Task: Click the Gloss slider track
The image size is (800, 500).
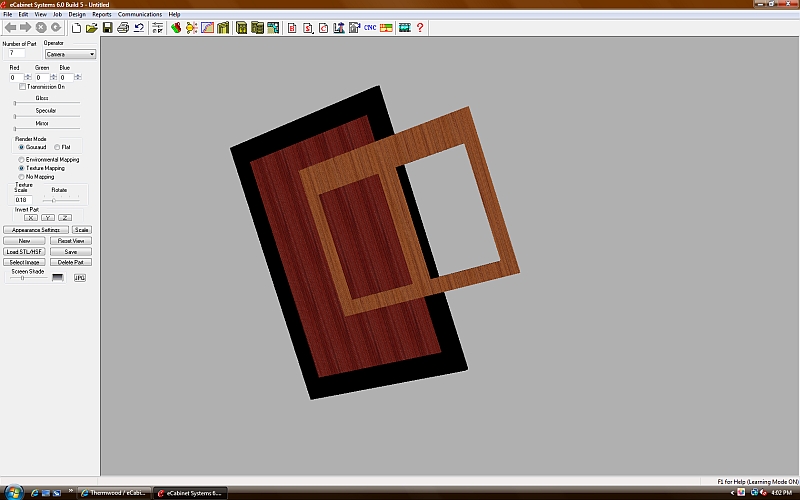Action: tap(46, 103)
